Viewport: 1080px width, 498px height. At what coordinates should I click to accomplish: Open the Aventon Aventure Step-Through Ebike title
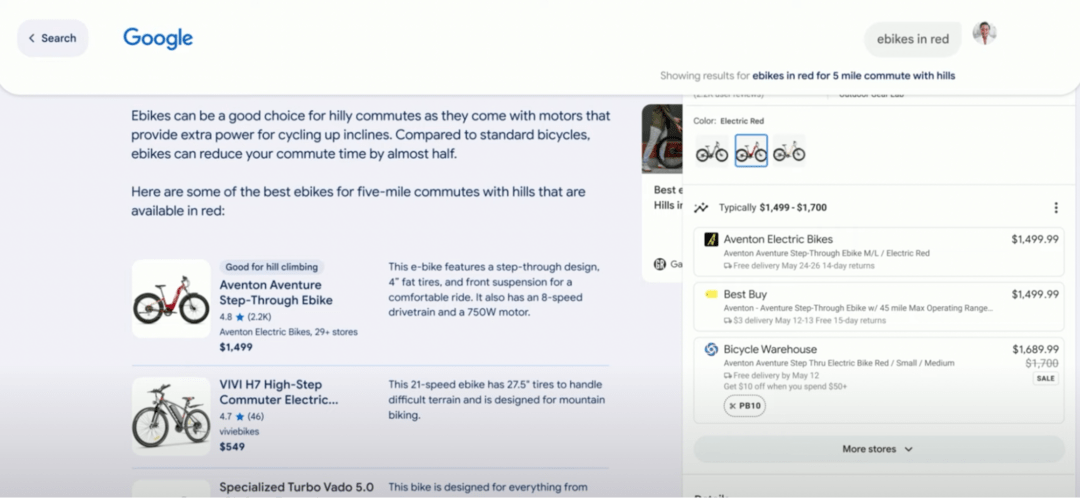coord(276,292)
